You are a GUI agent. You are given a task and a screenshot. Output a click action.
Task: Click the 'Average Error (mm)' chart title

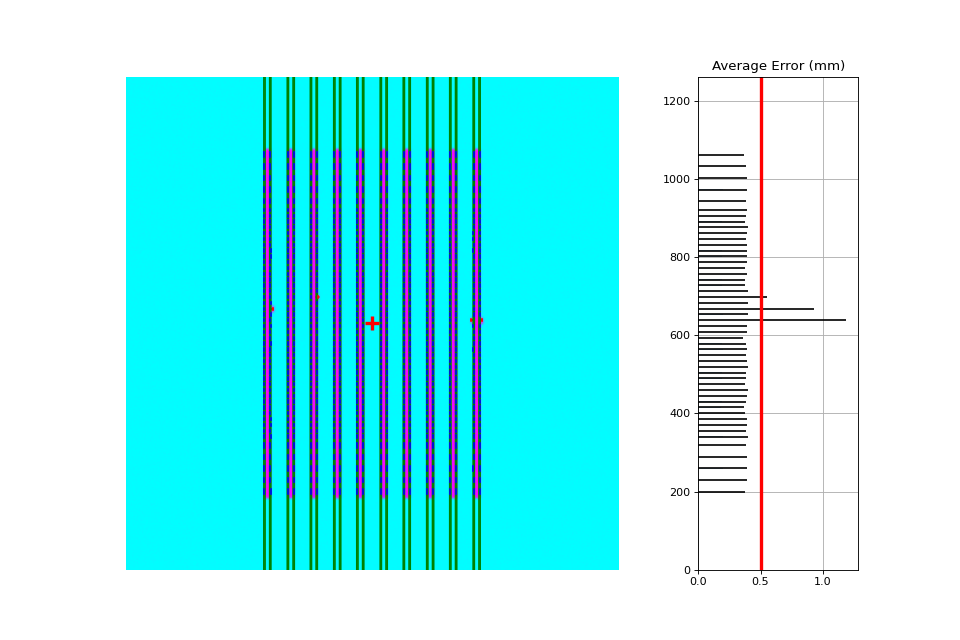(x=778, y=66)
